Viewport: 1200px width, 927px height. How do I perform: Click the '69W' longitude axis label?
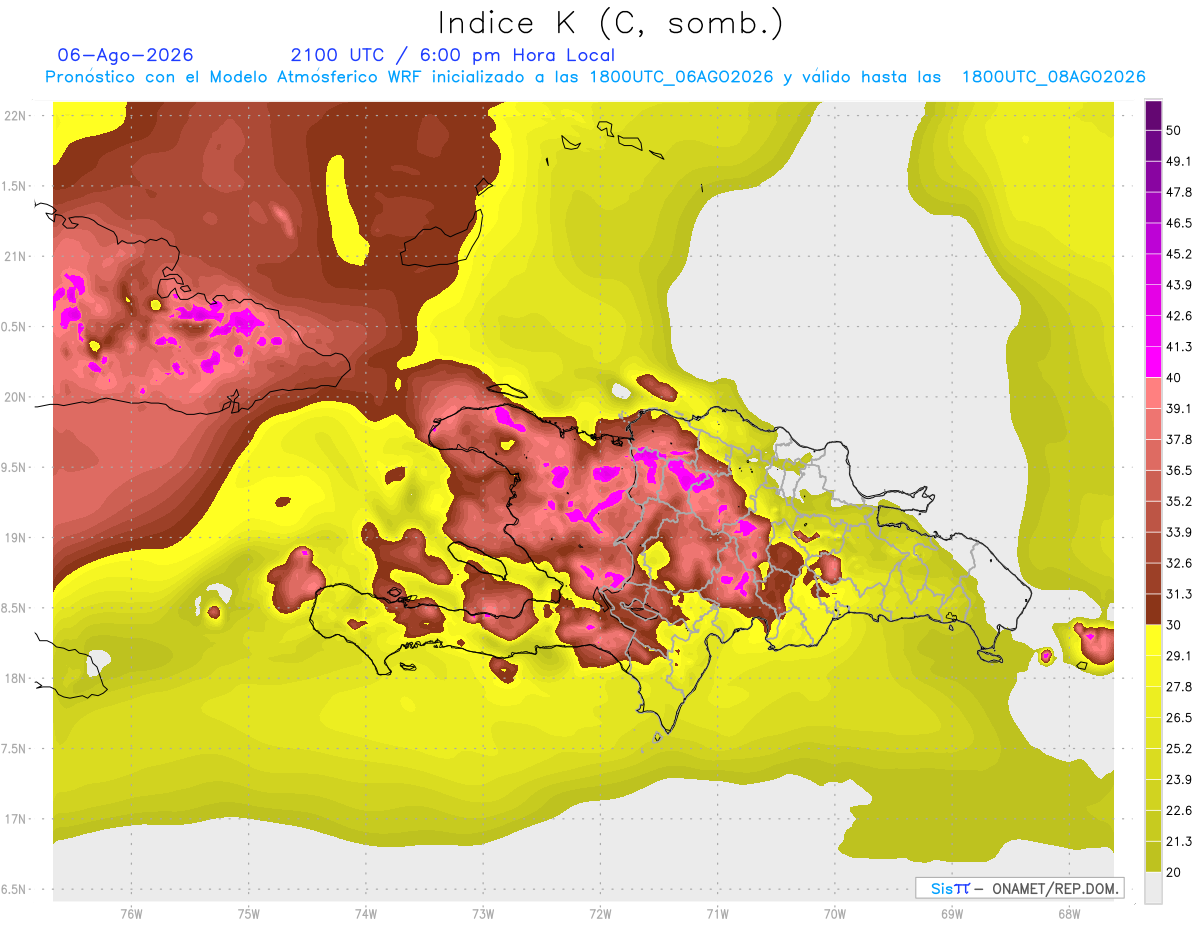(952, 913)
